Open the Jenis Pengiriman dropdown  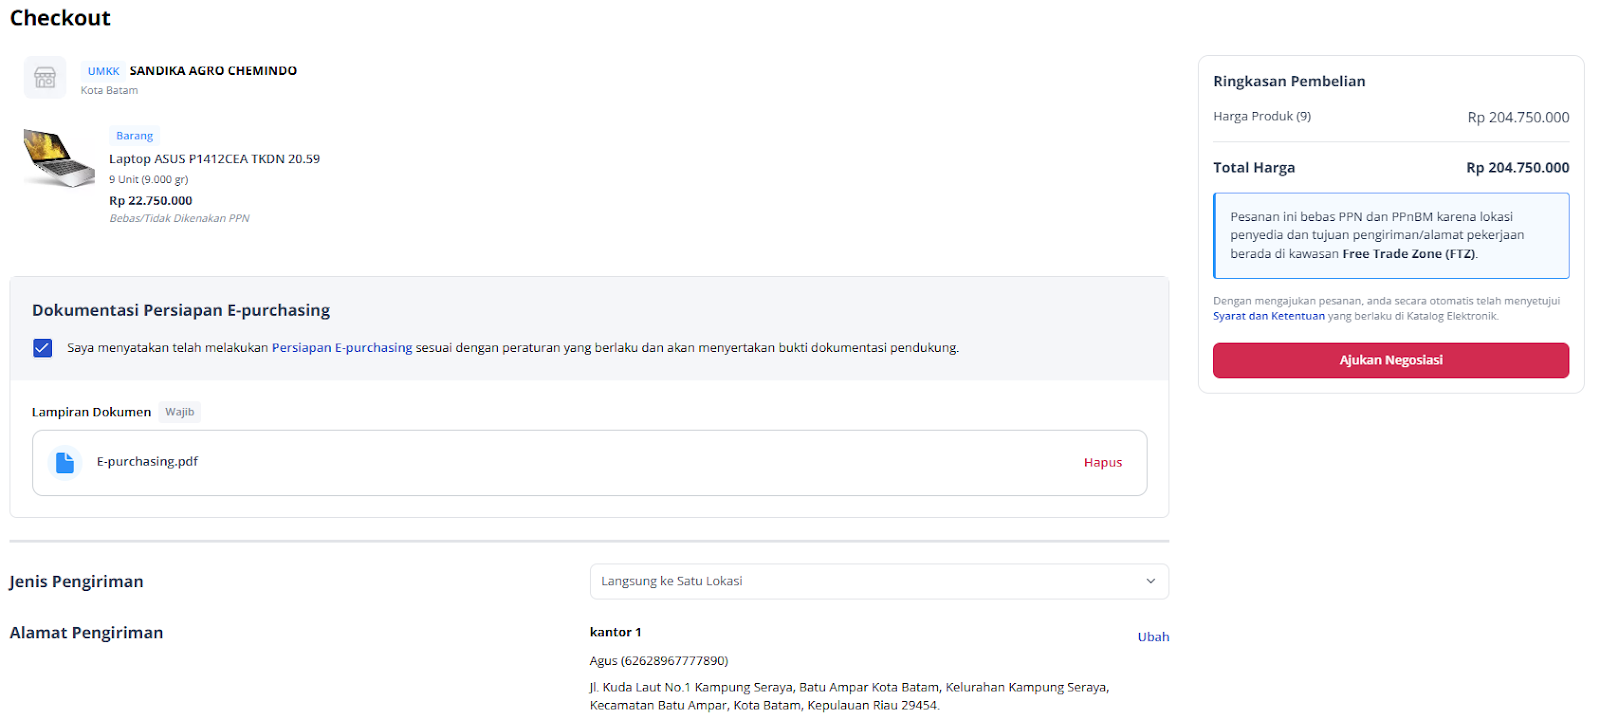click(x=879, y=581)
